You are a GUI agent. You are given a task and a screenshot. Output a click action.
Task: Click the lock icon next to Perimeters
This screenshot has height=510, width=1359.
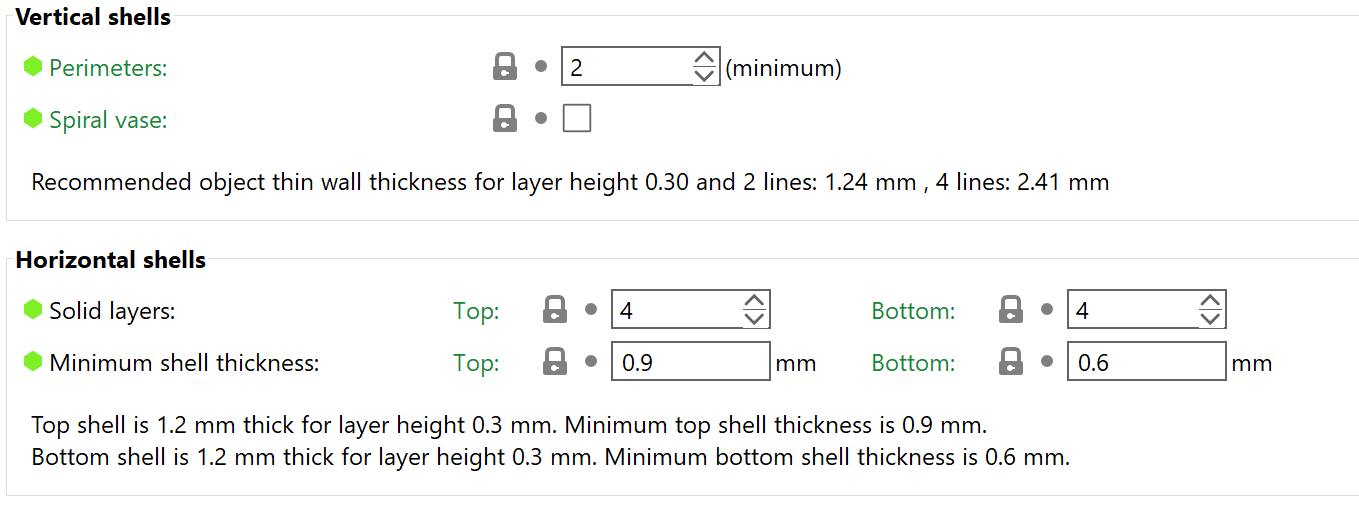505,67
